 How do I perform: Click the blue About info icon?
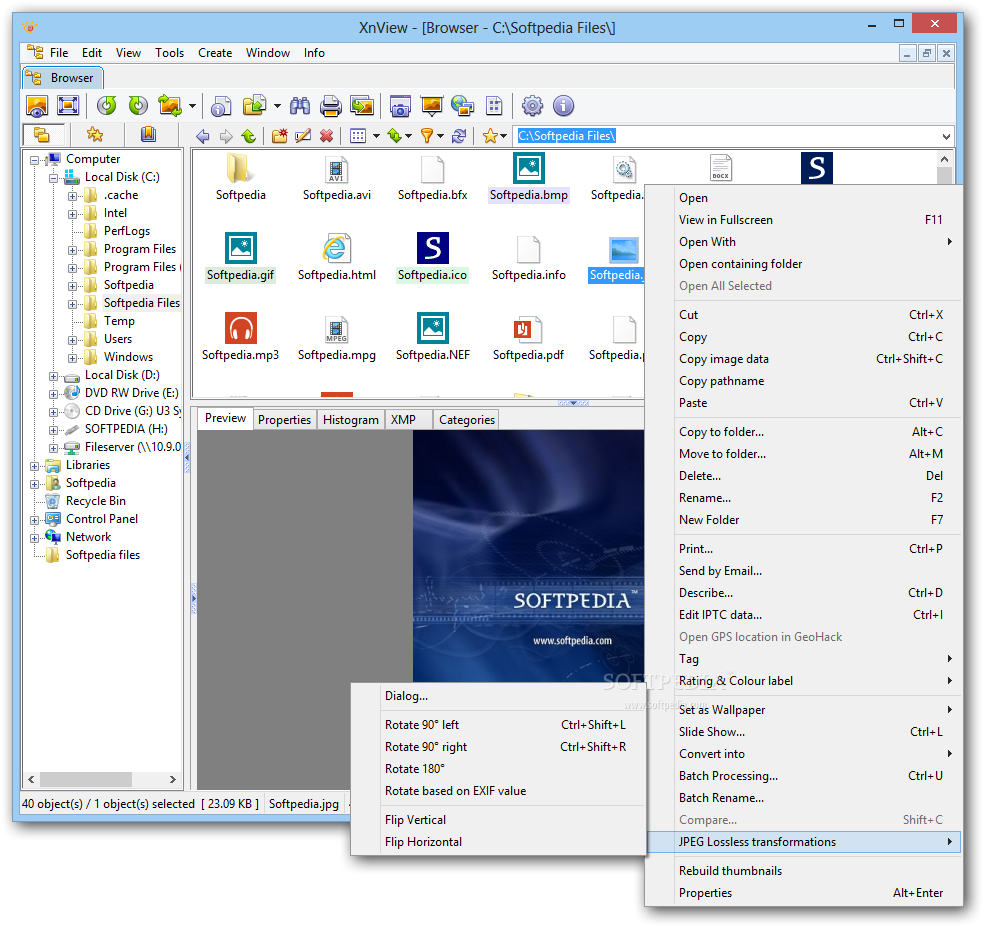pos(564,105)
